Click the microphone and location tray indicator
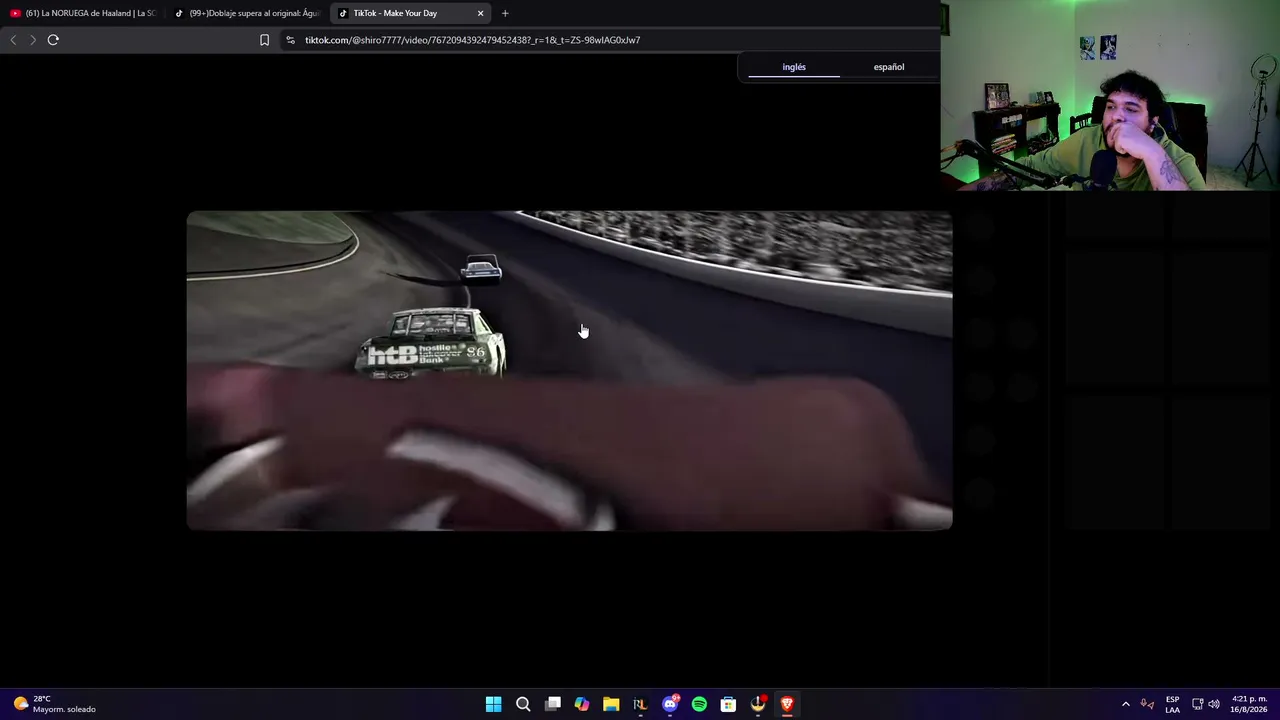Image resolution: width=1280 pixels, height=720 pixels. pos(1147,704)
